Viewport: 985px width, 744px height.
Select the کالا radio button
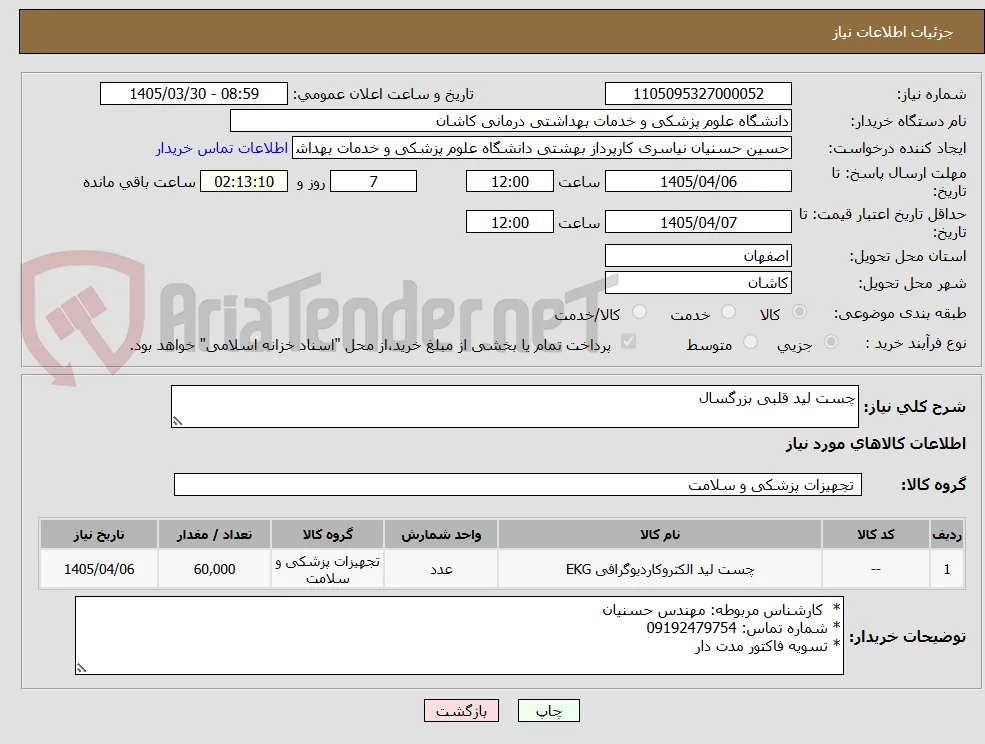[x=800, y=312]
